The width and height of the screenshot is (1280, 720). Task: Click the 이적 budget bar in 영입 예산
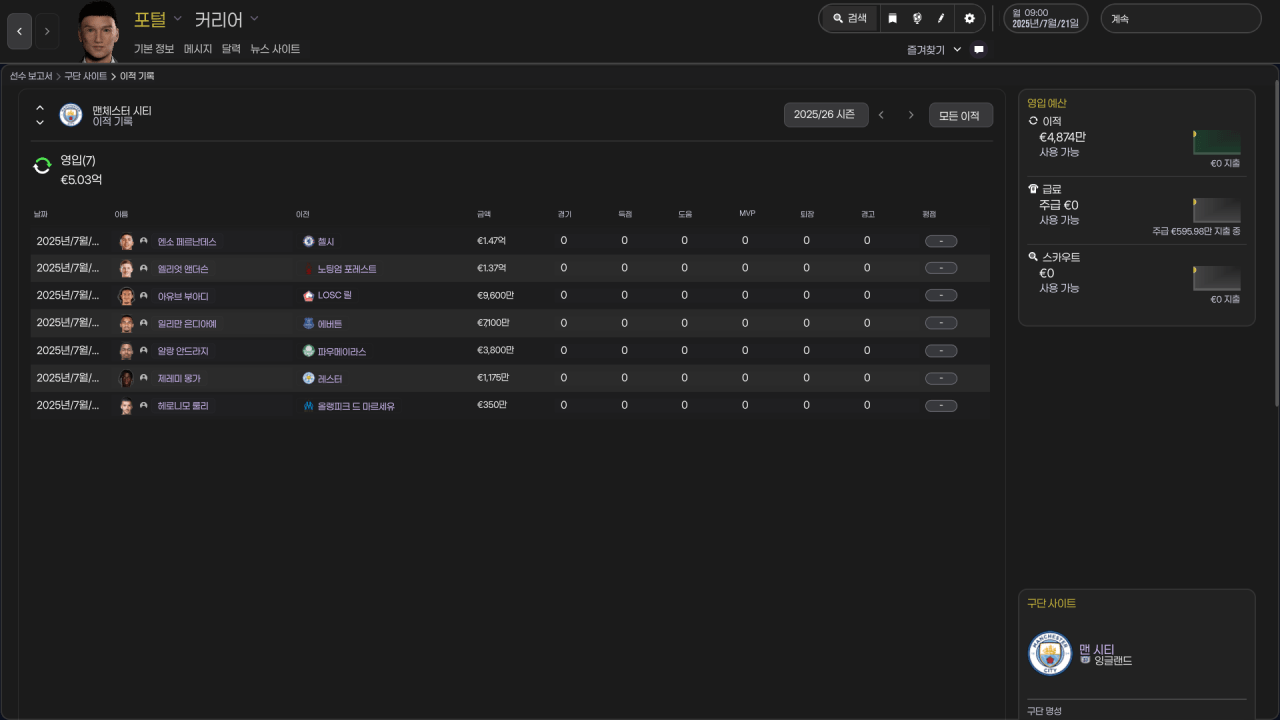point(1217,142)
